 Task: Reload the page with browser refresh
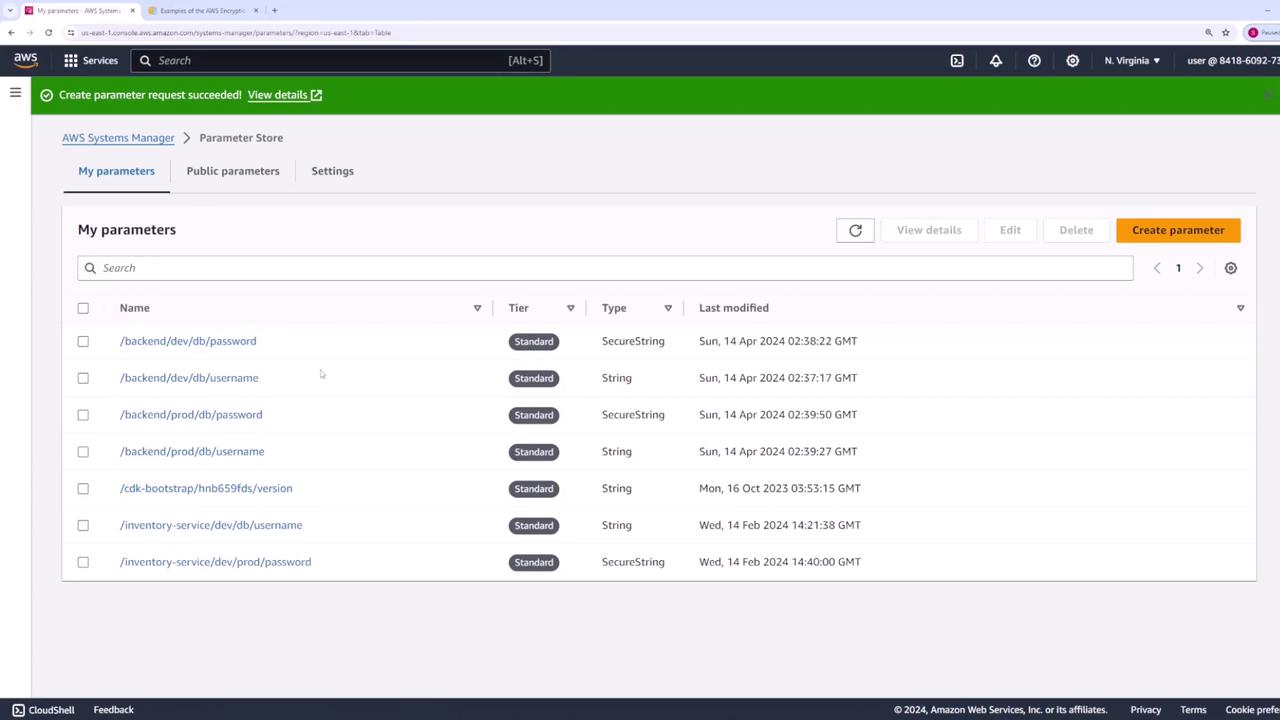click(x=48, y=32)
